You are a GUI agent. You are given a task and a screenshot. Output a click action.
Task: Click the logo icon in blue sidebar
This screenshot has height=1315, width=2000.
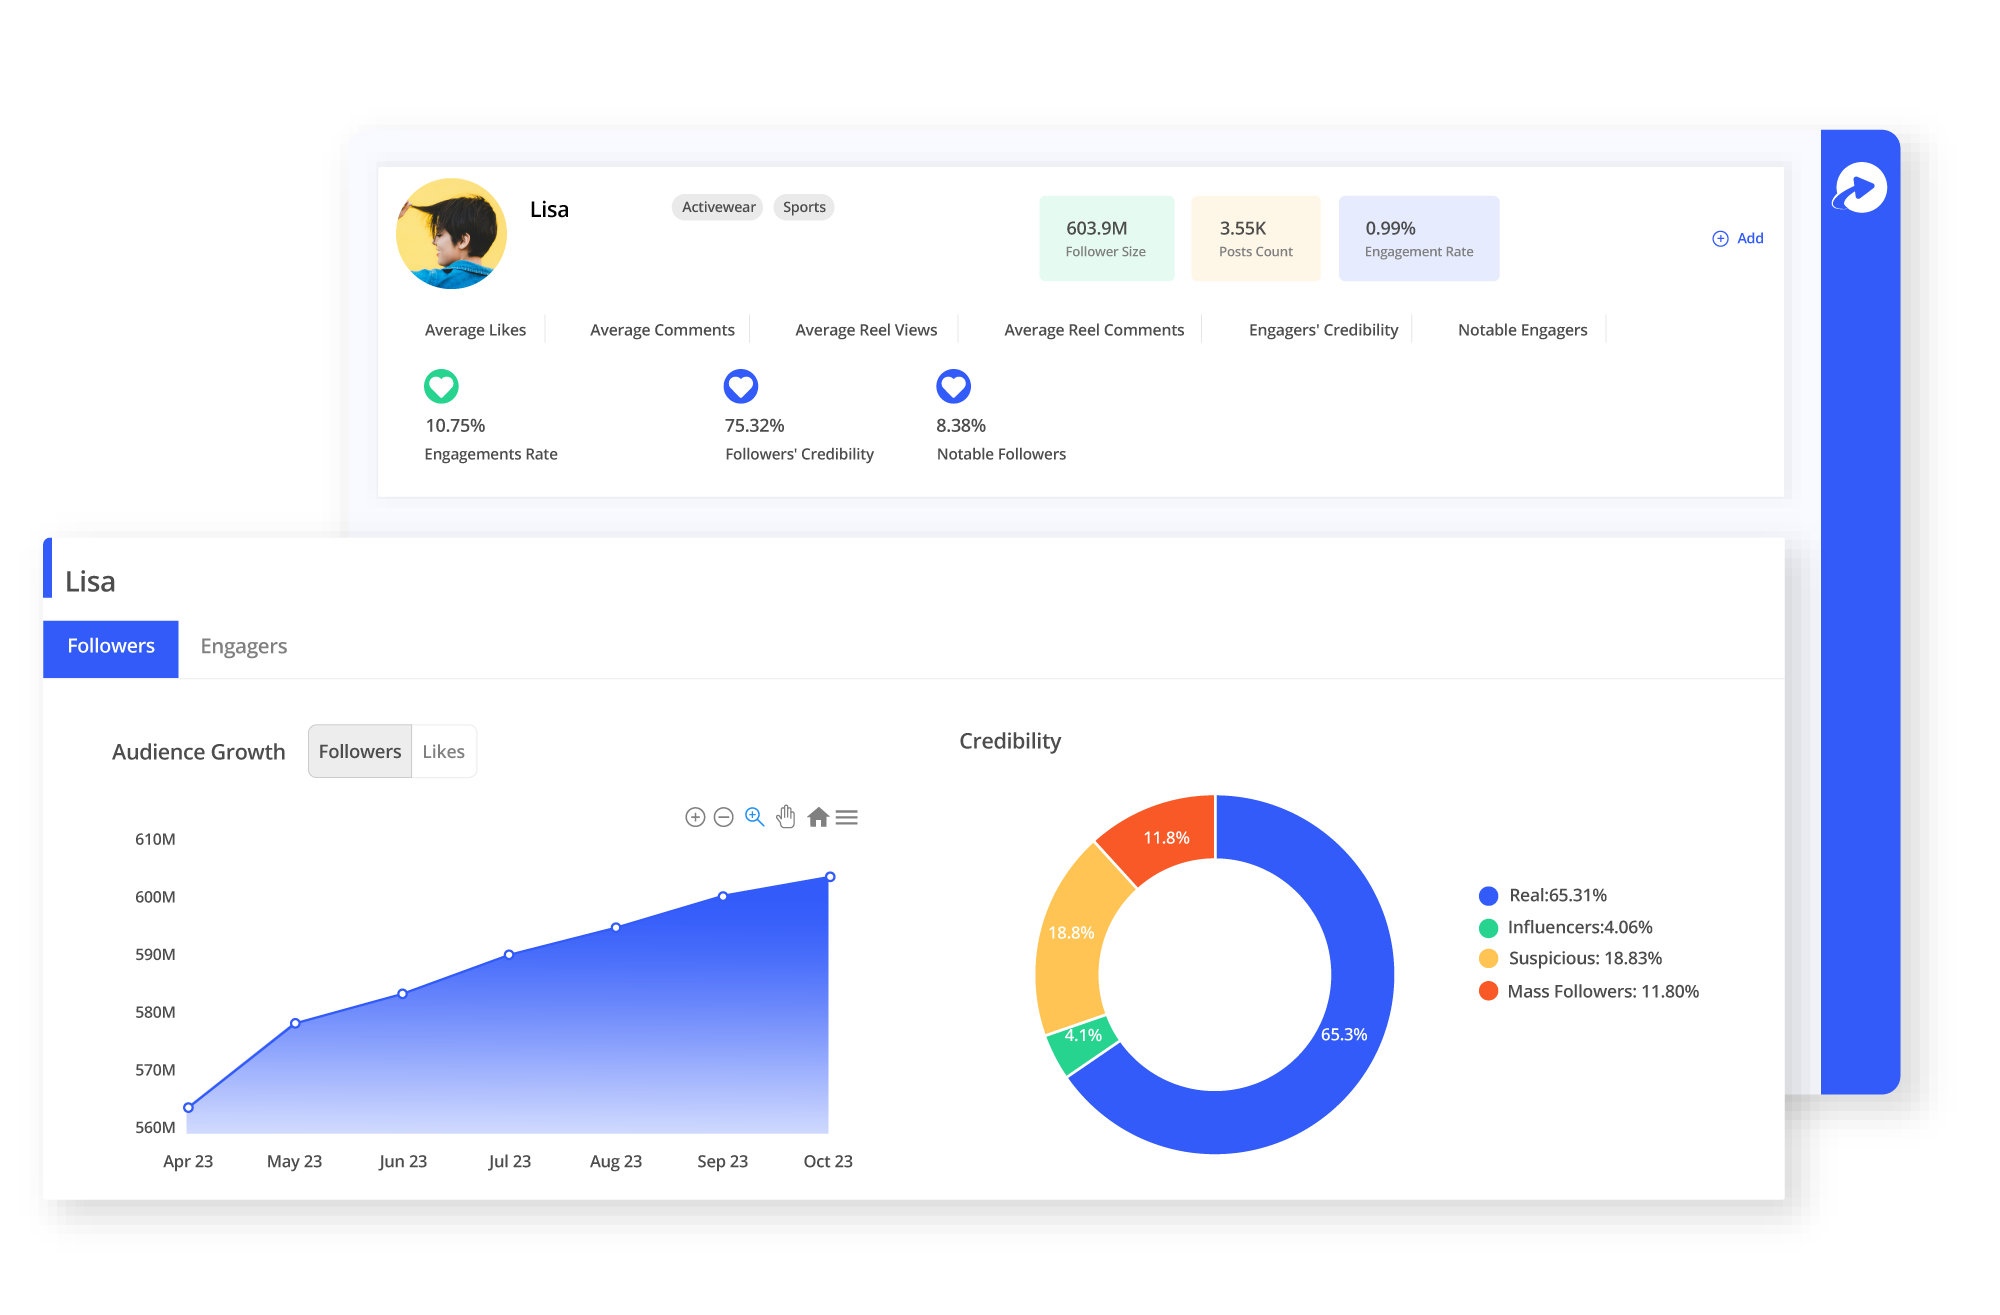pyautogui.click(x=1860, y=188)
